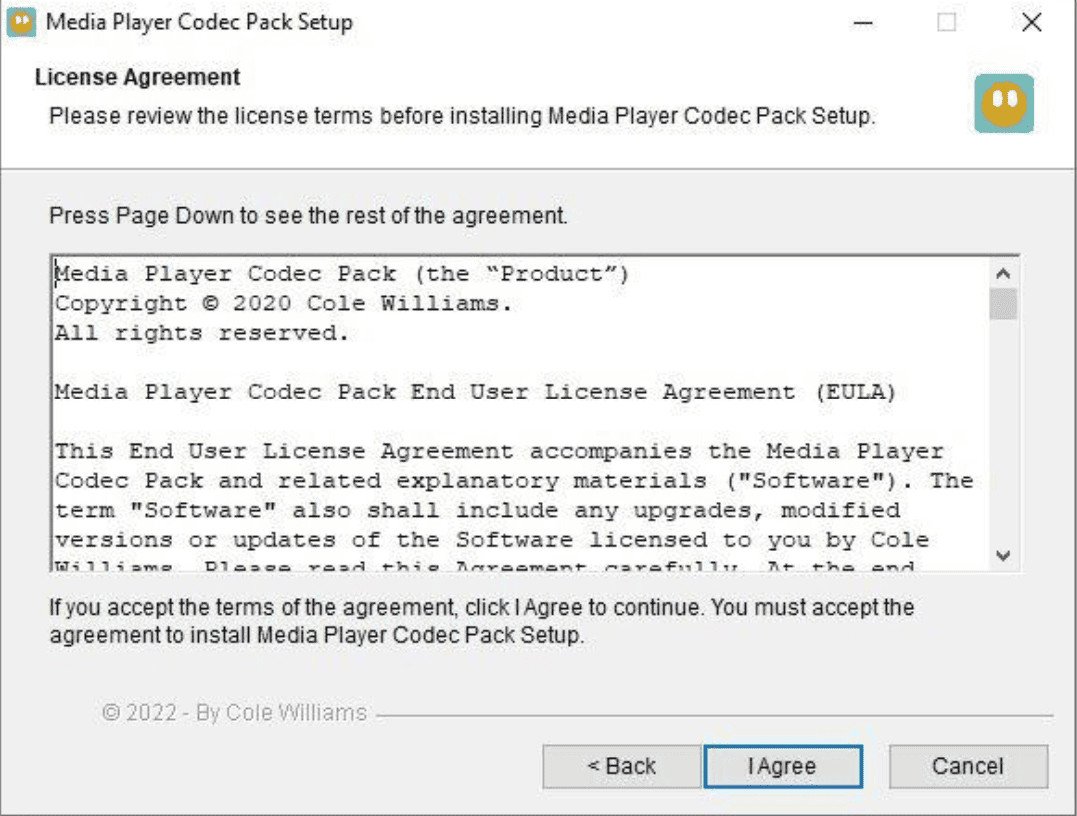Click the maximize button on the window

coord(945,21)
